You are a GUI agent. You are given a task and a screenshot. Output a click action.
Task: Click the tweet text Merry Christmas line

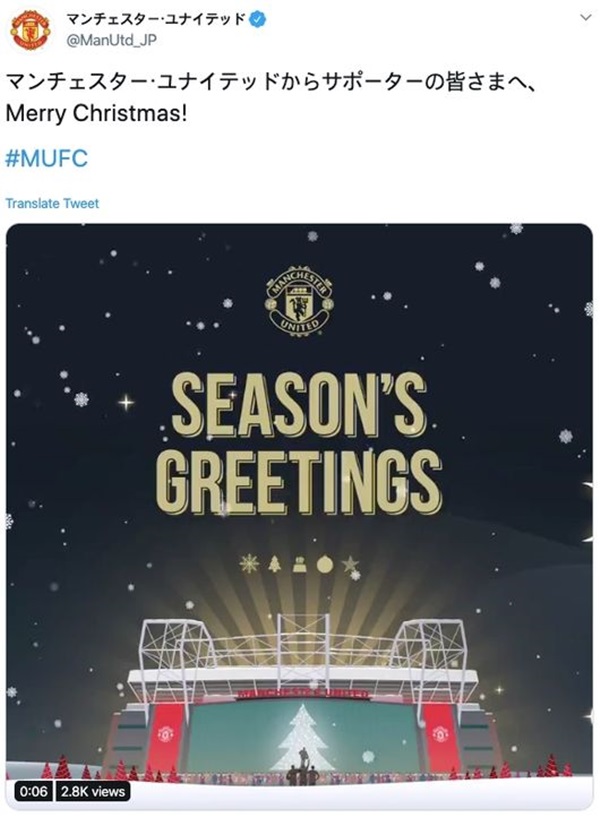[x=96, y=113]
